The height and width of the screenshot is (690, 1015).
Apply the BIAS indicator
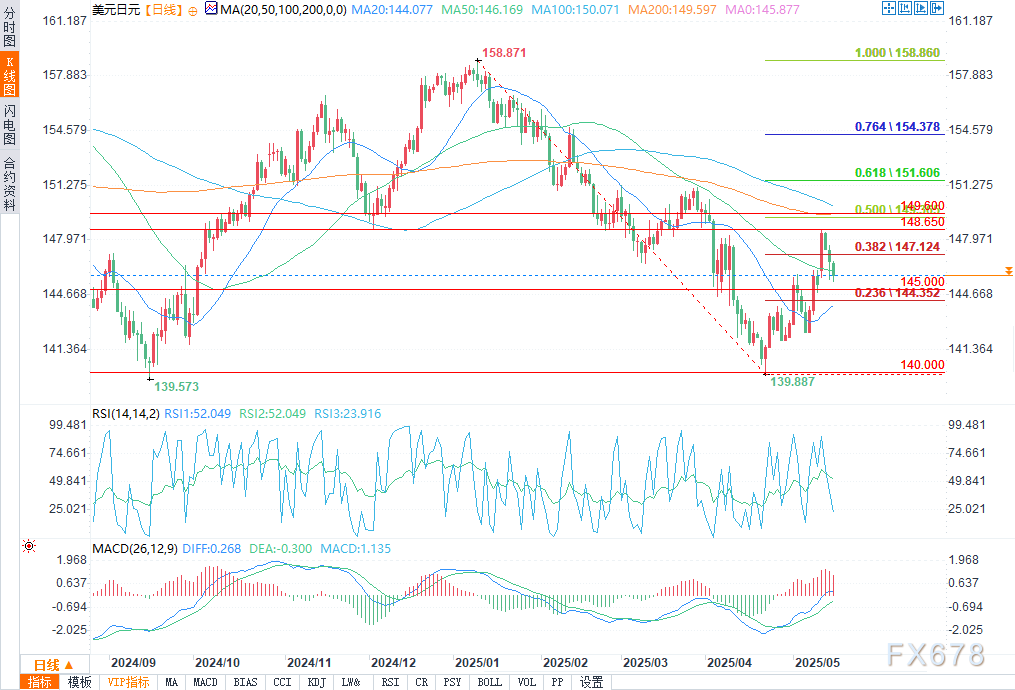pos(245,682)
